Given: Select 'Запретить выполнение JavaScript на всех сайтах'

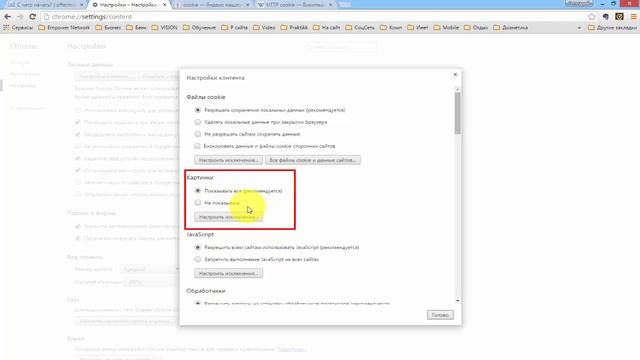Looking at the screenshot, I should coord(198,259).
